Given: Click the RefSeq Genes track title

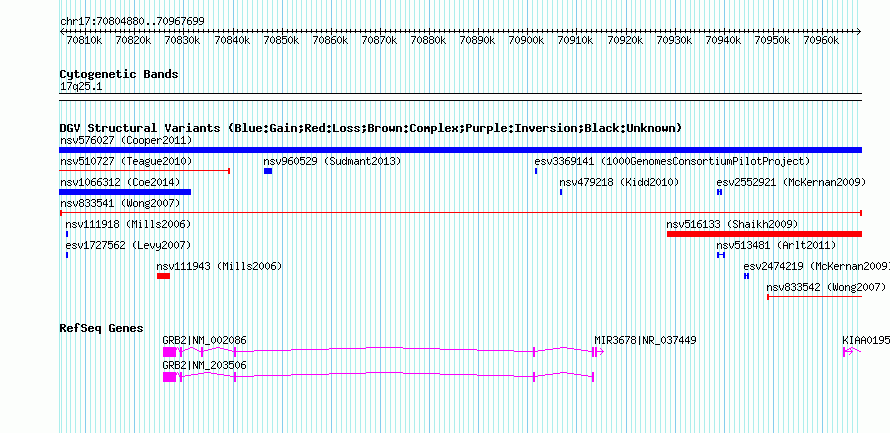Looking at the screenshot, I should click(x=102, y=329).
